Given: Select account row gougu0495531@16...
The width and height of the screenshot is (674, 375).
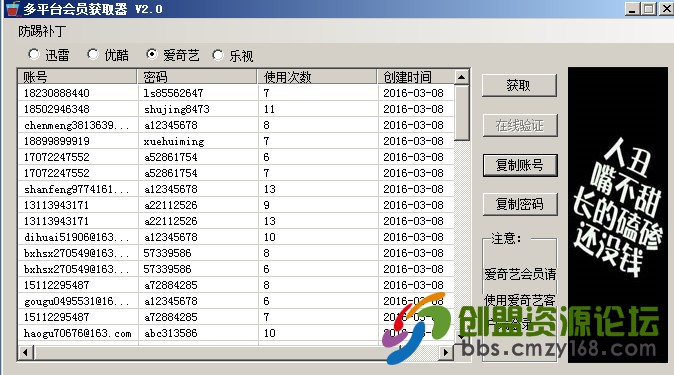Looking at the screenshot, I should pos(236,301).
